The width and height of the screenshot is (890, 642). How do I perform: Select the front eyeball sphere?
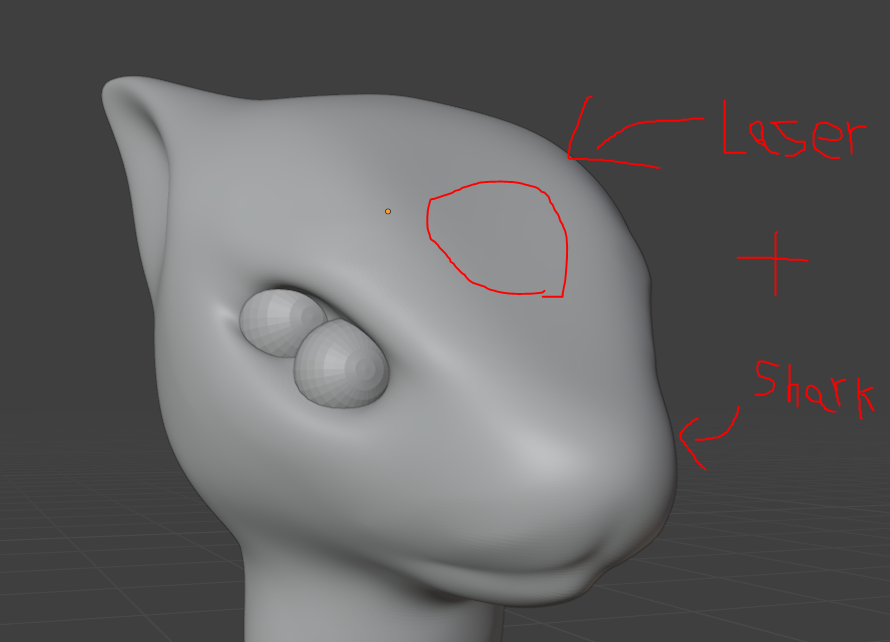tap(341, 363)
